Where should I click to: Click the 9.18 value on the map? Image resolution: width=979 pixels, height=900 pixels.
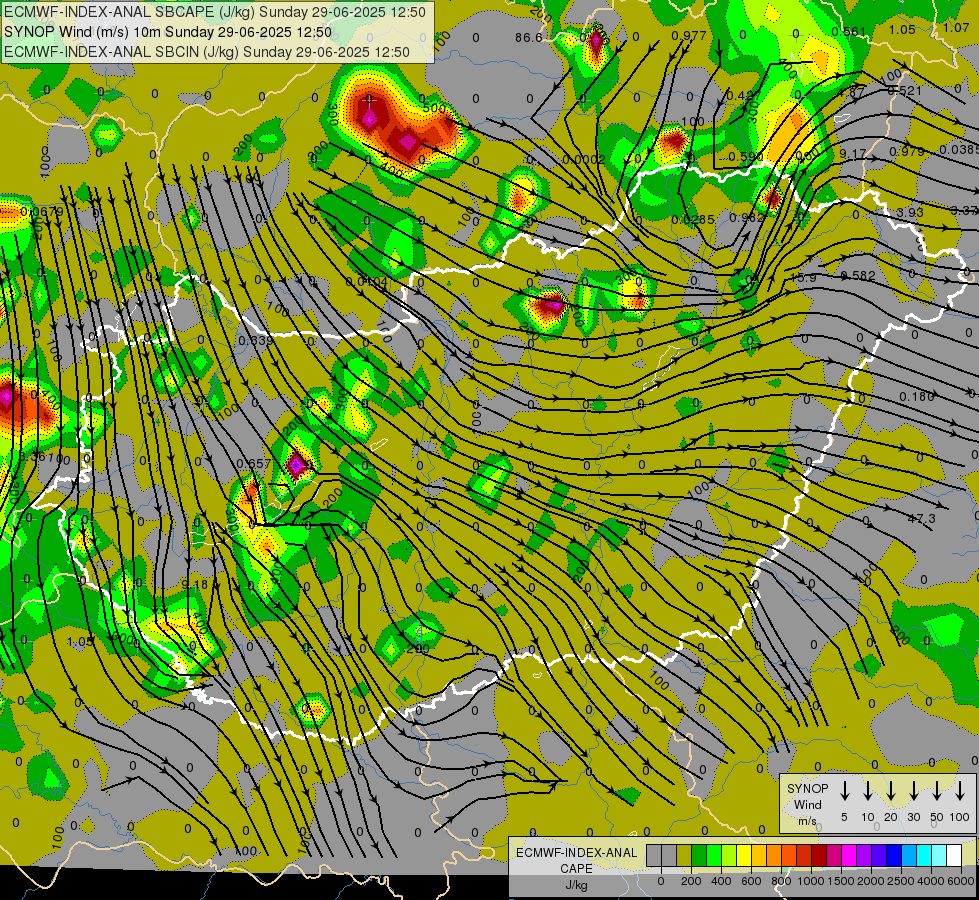click(x=194, y=585)
